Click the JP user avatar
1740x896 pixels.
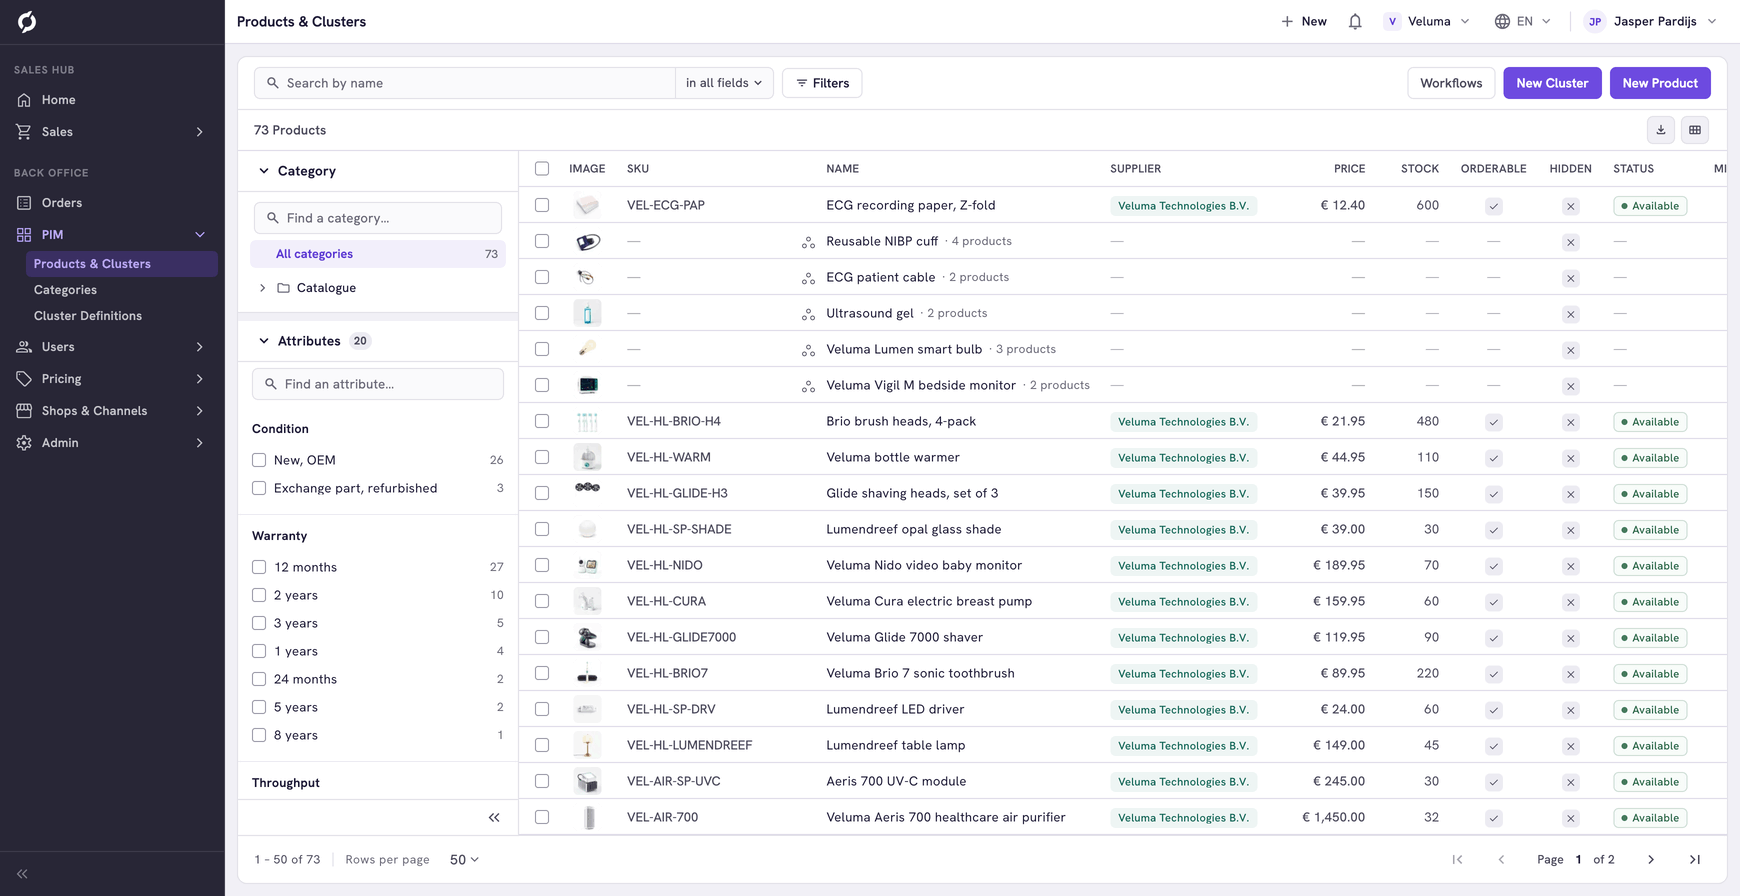pos(1595,21)
